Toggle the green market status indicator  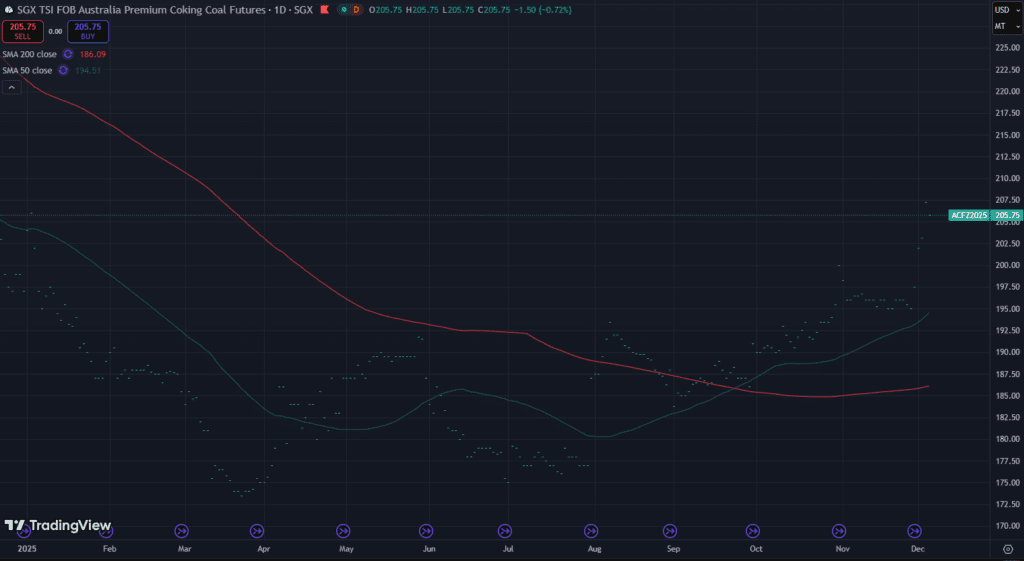[x=344, y=9]
